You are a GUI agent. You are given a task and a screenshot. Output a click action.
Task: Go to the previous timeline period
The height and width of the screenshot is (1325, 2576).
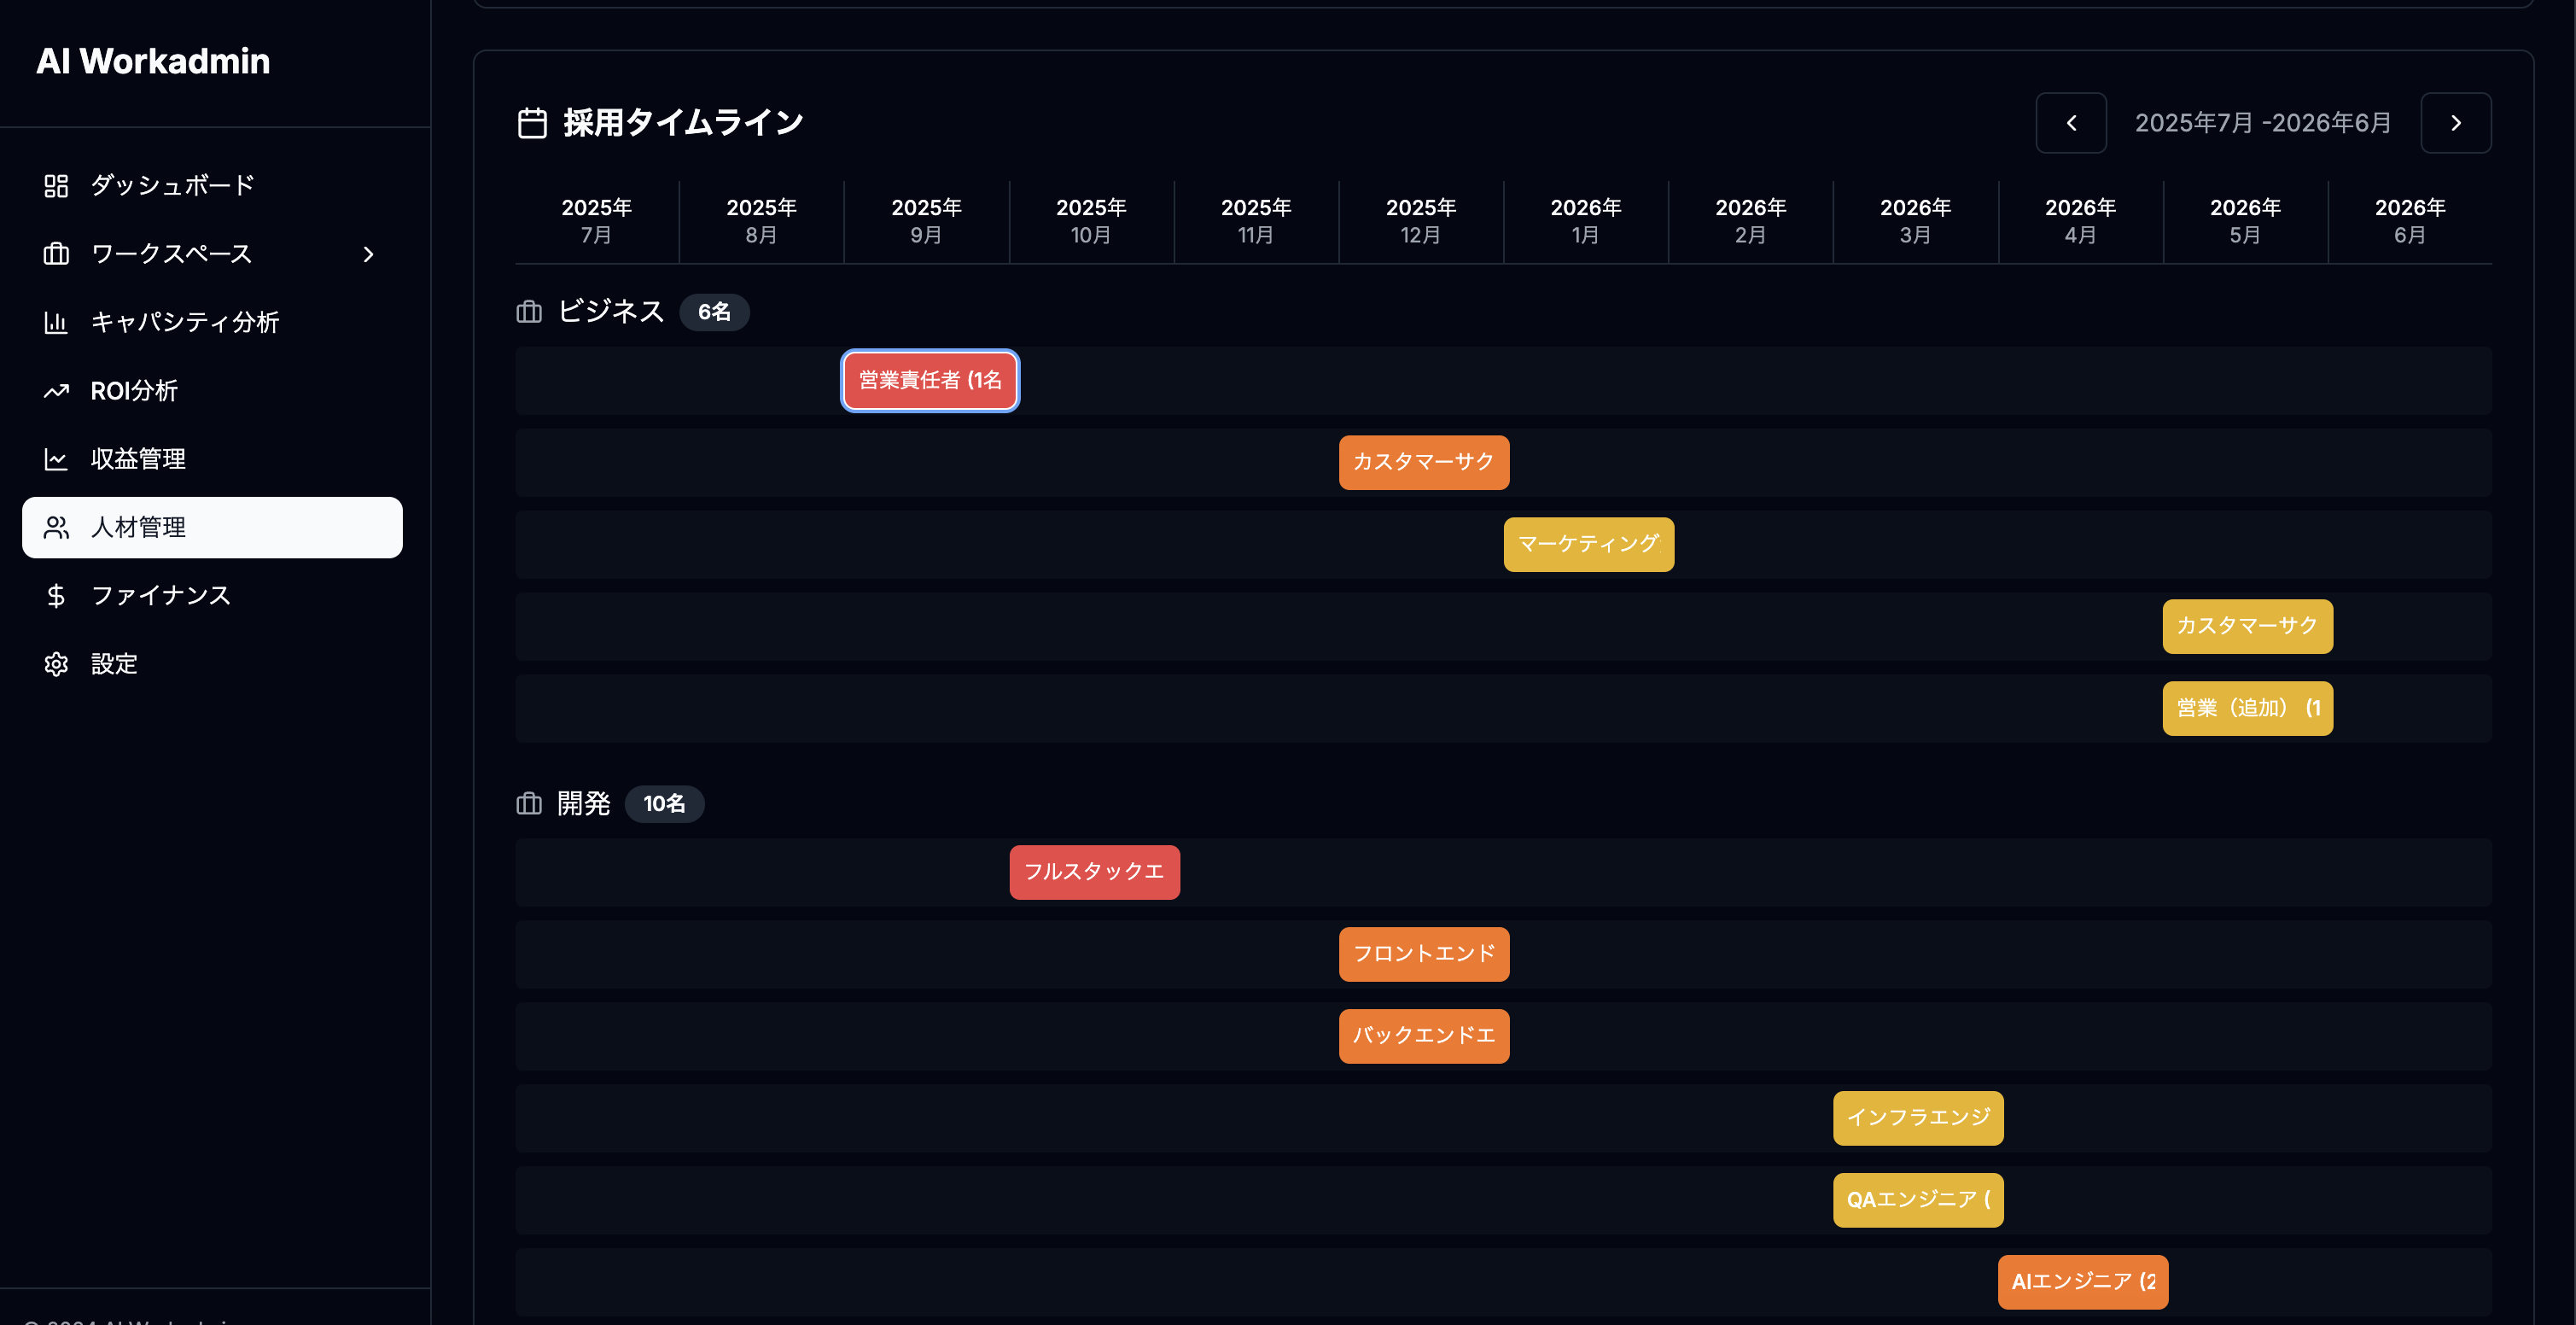coord(2071,123)
